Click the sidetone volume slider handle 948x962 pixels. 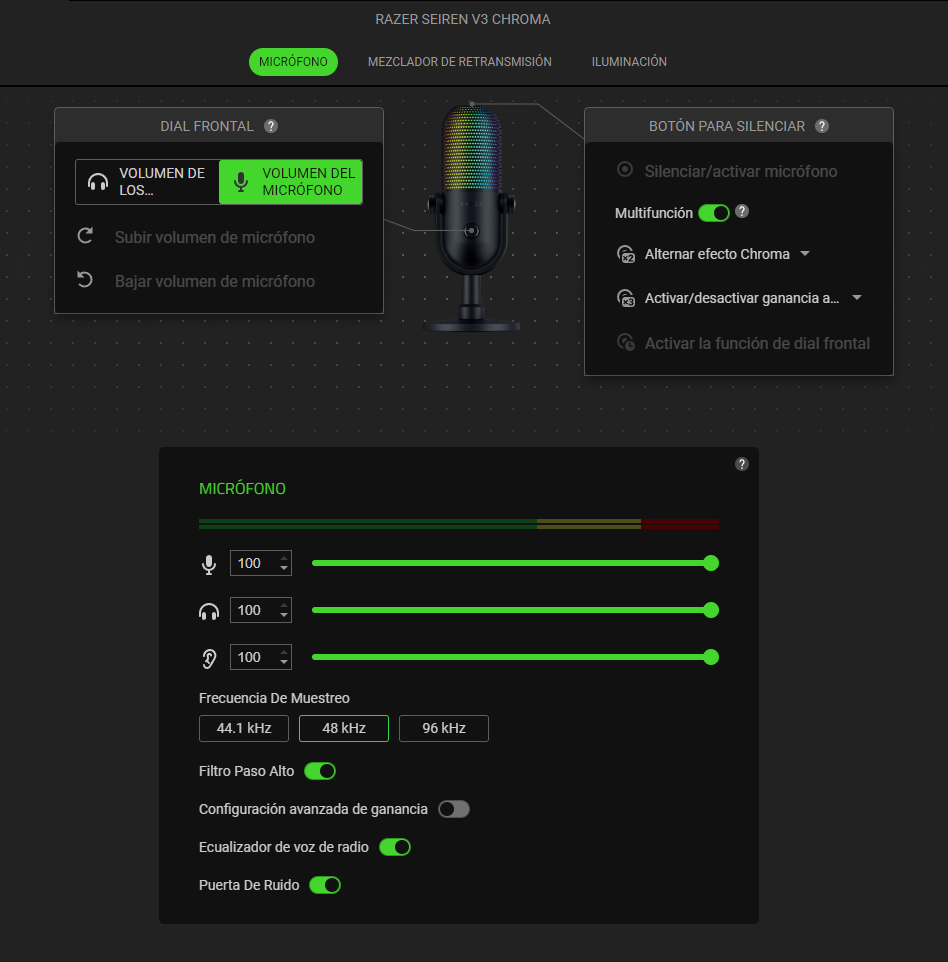pyautogui.click(x=711, y=657)
